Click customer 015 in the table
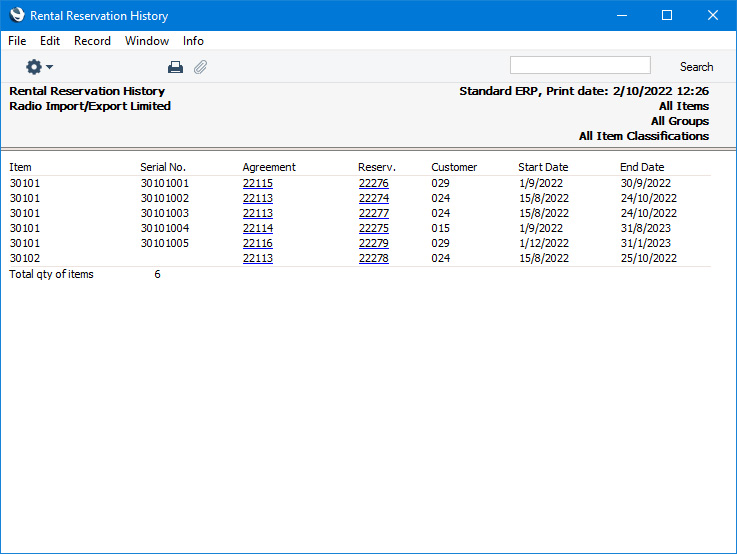Screen dimensions: 737x554 click(440, 228)
